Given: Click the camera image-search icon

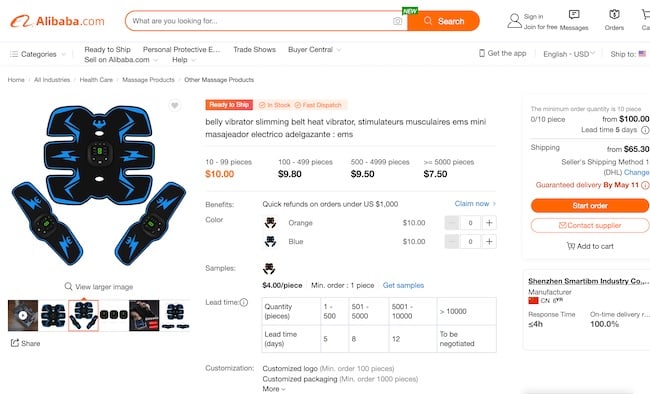Looking at the screenshot, I should point(397,21).
